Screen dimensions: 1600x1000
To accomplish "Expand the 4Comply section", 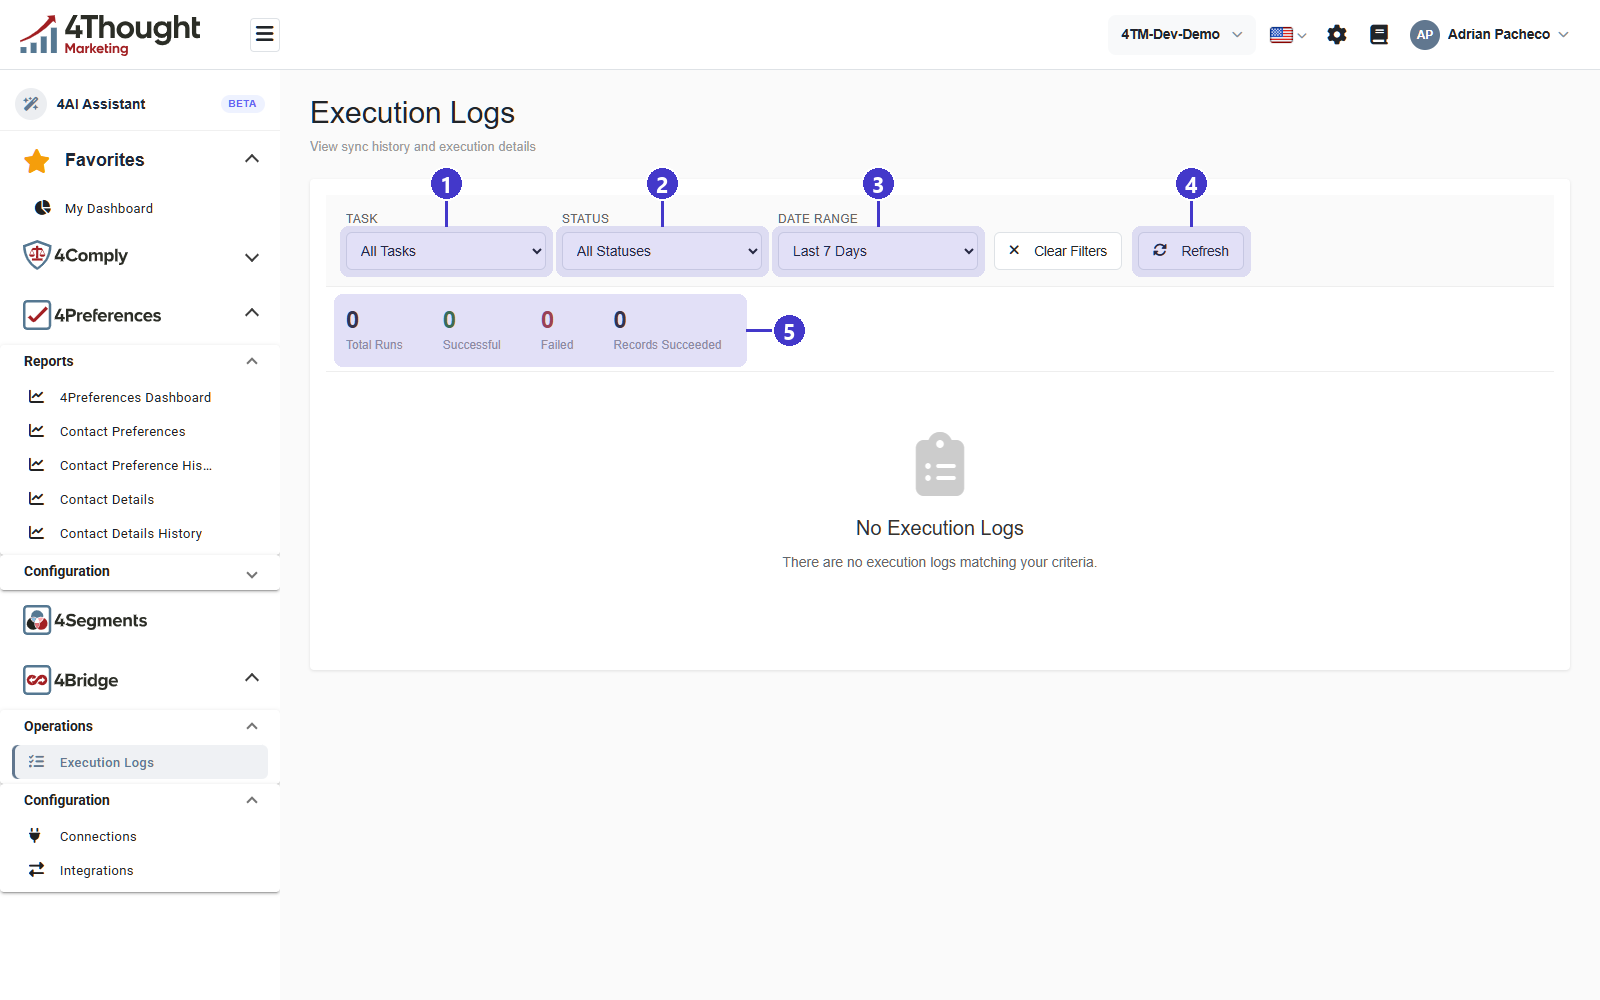I will pyautogui.click(x=252, y=257).
